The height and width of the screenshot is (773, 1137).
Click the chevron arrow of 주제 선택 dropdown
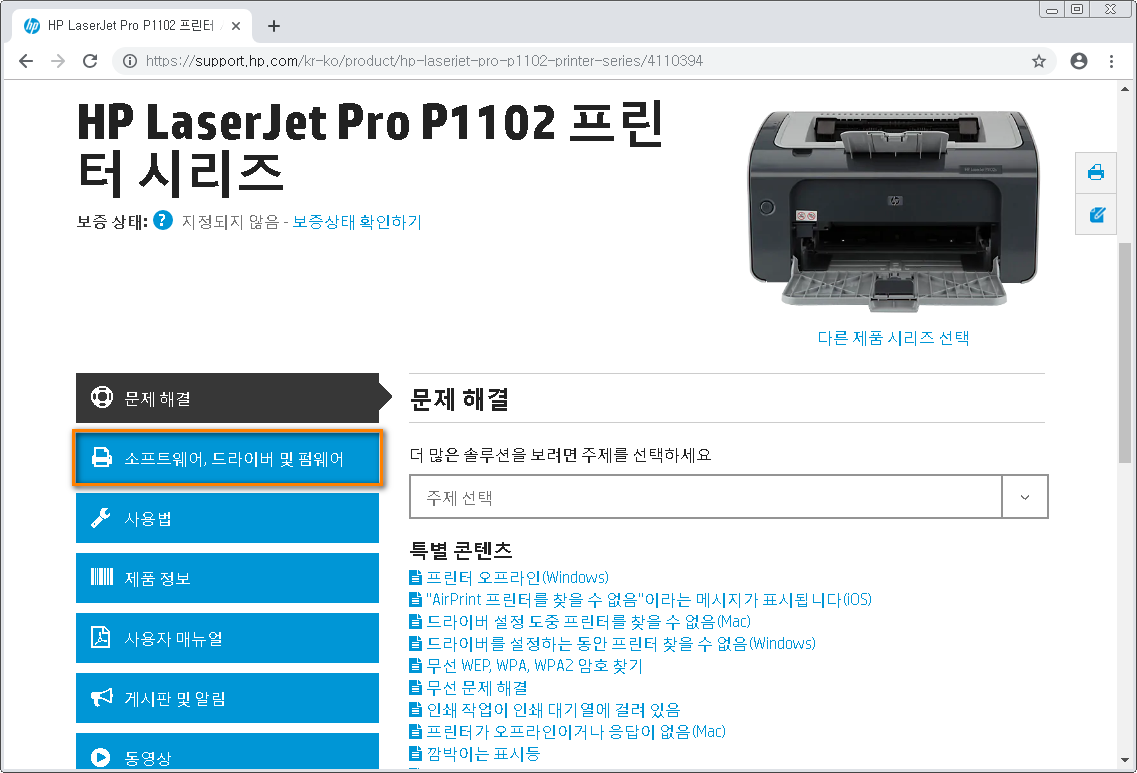coord(1025,497)
